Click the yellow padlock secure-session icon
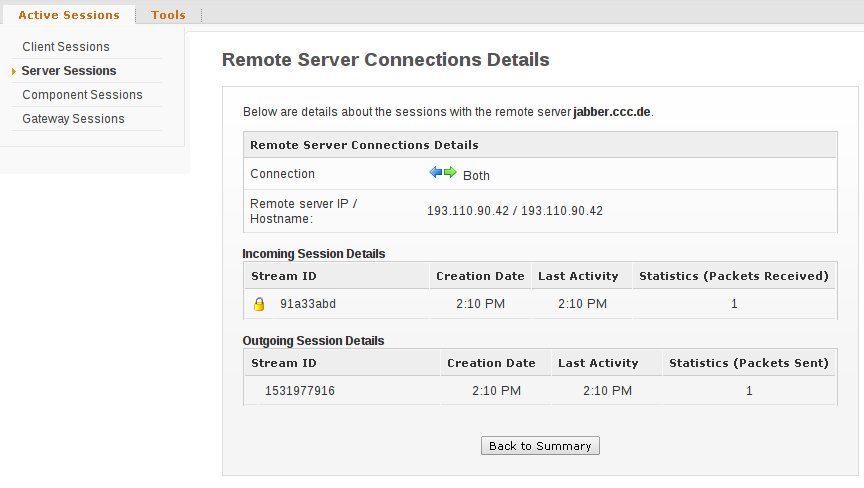This screenshot has width=864, height=488. (x=259, y=304)
